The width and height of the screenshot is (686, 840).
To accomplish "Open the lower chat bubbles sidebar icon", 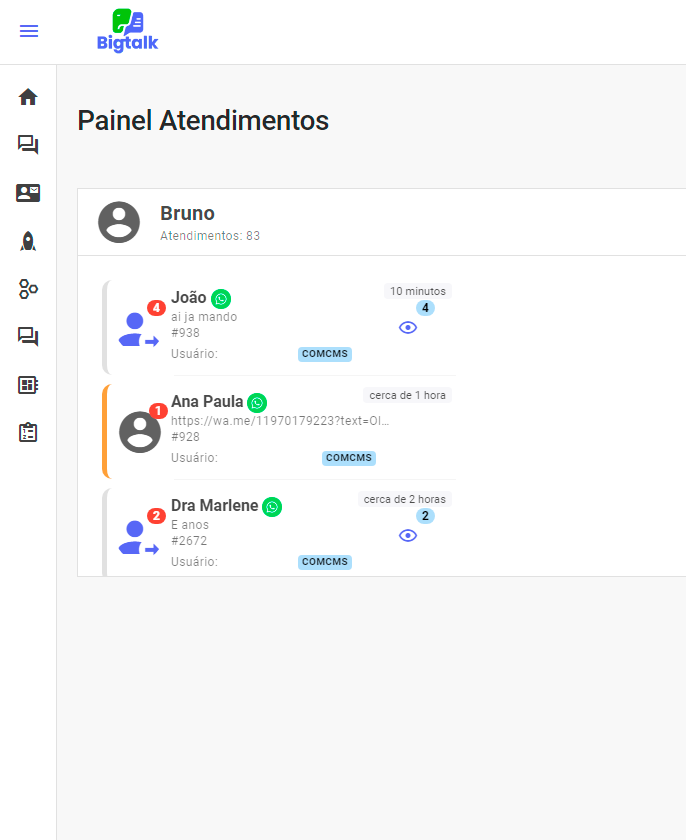I will [x=28, y=337].
